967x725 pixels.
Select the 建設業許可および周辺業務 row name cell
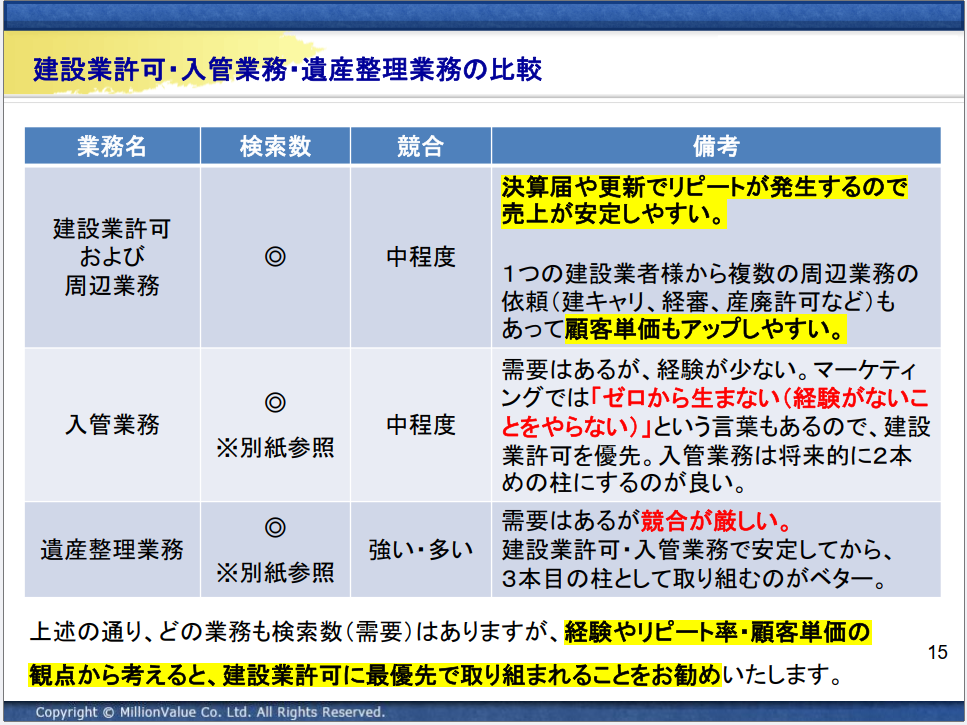click(x=112, y=256)
